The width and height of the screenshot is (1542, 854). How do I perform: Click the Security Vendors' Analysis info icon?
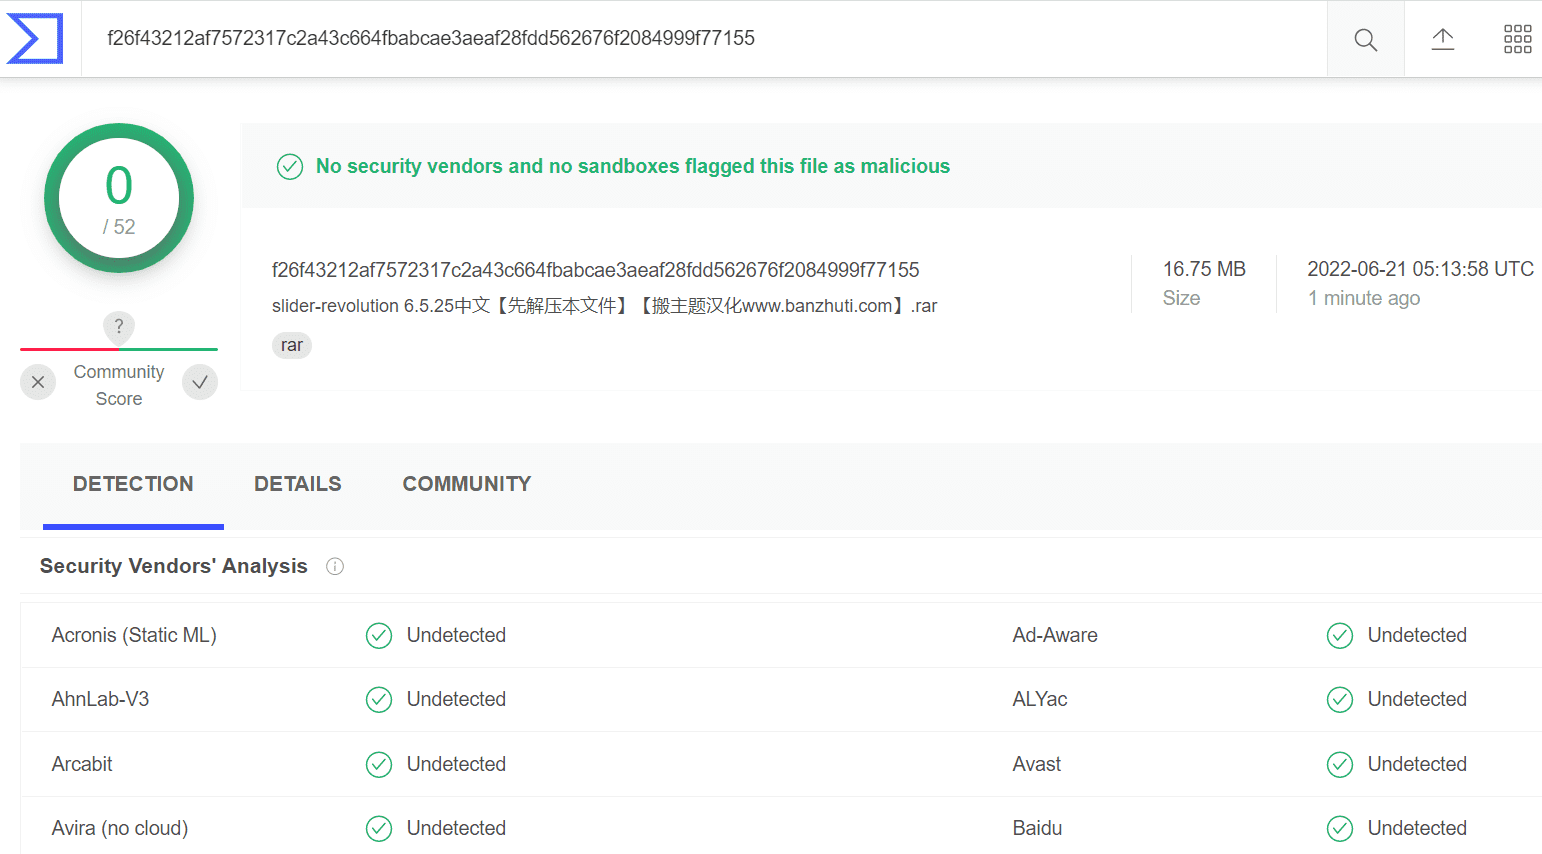335,567
